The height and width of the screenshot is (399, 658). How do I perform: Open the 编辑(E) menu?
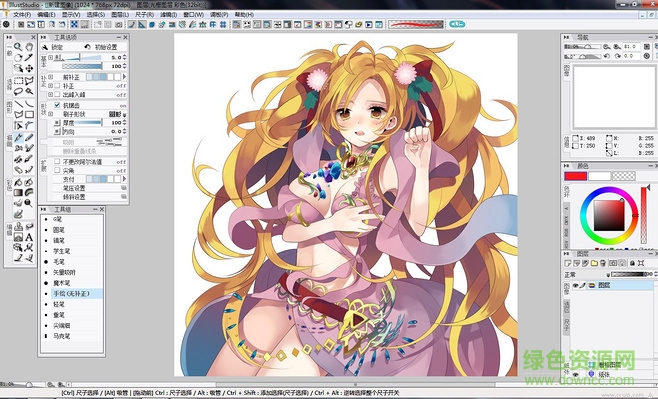coord(46,15)
